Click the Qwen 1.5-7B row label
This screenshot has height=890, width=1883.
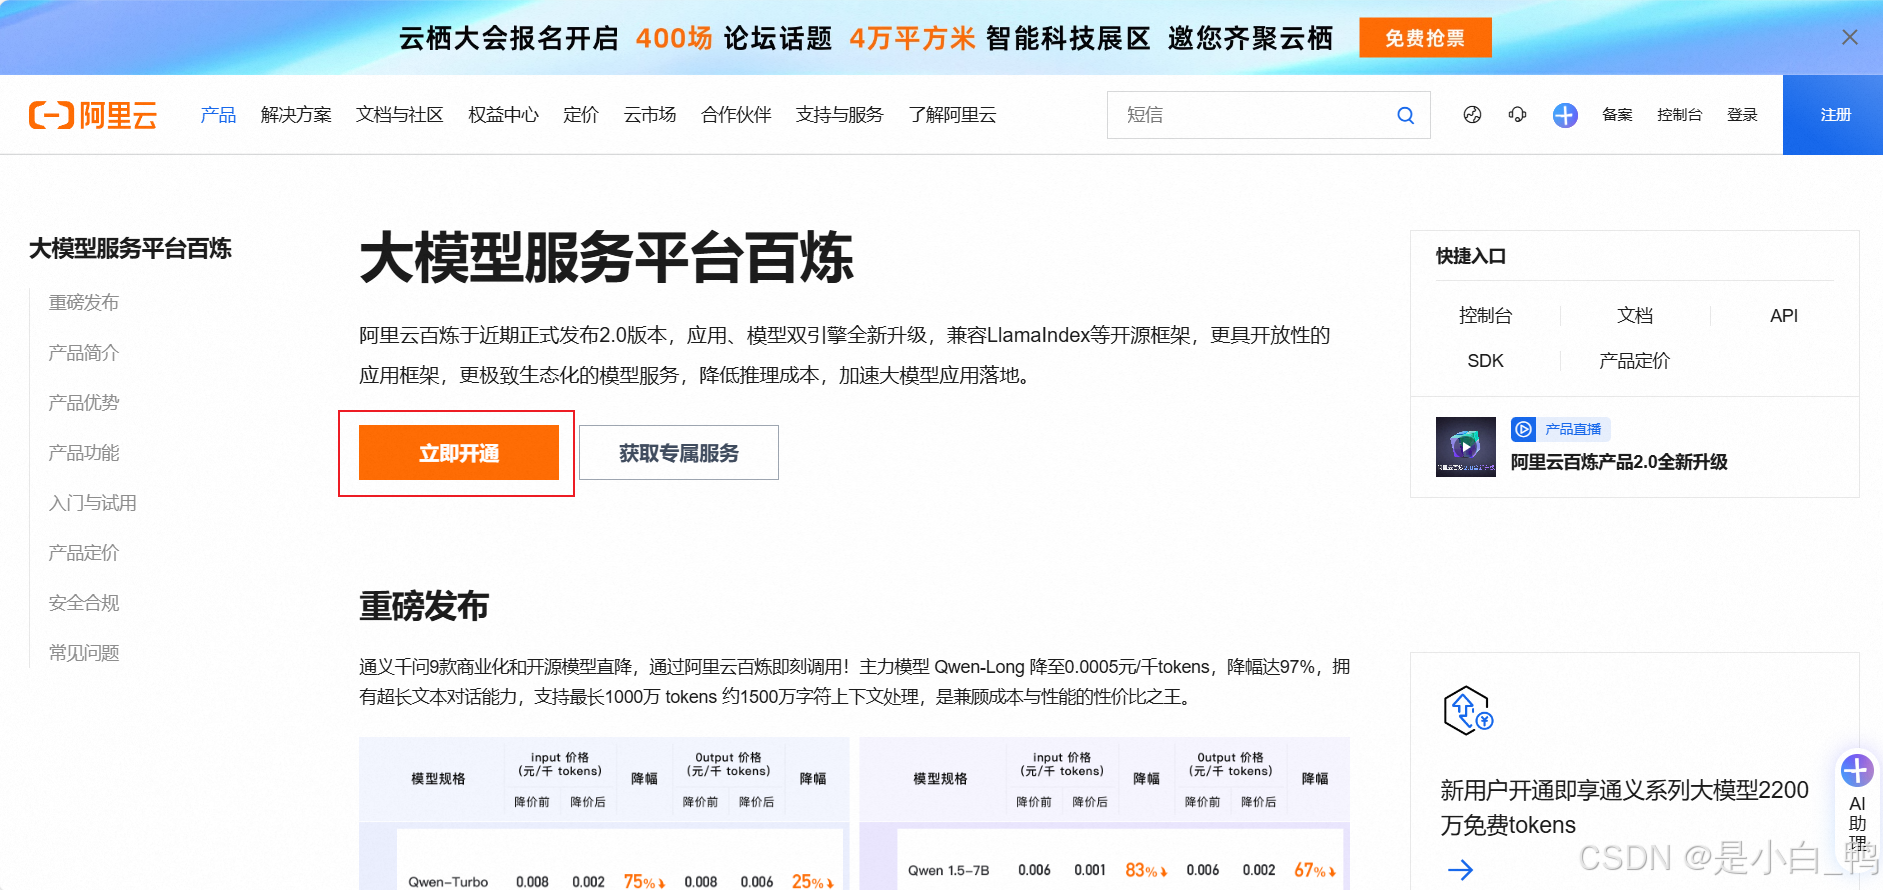pos(948,870)
